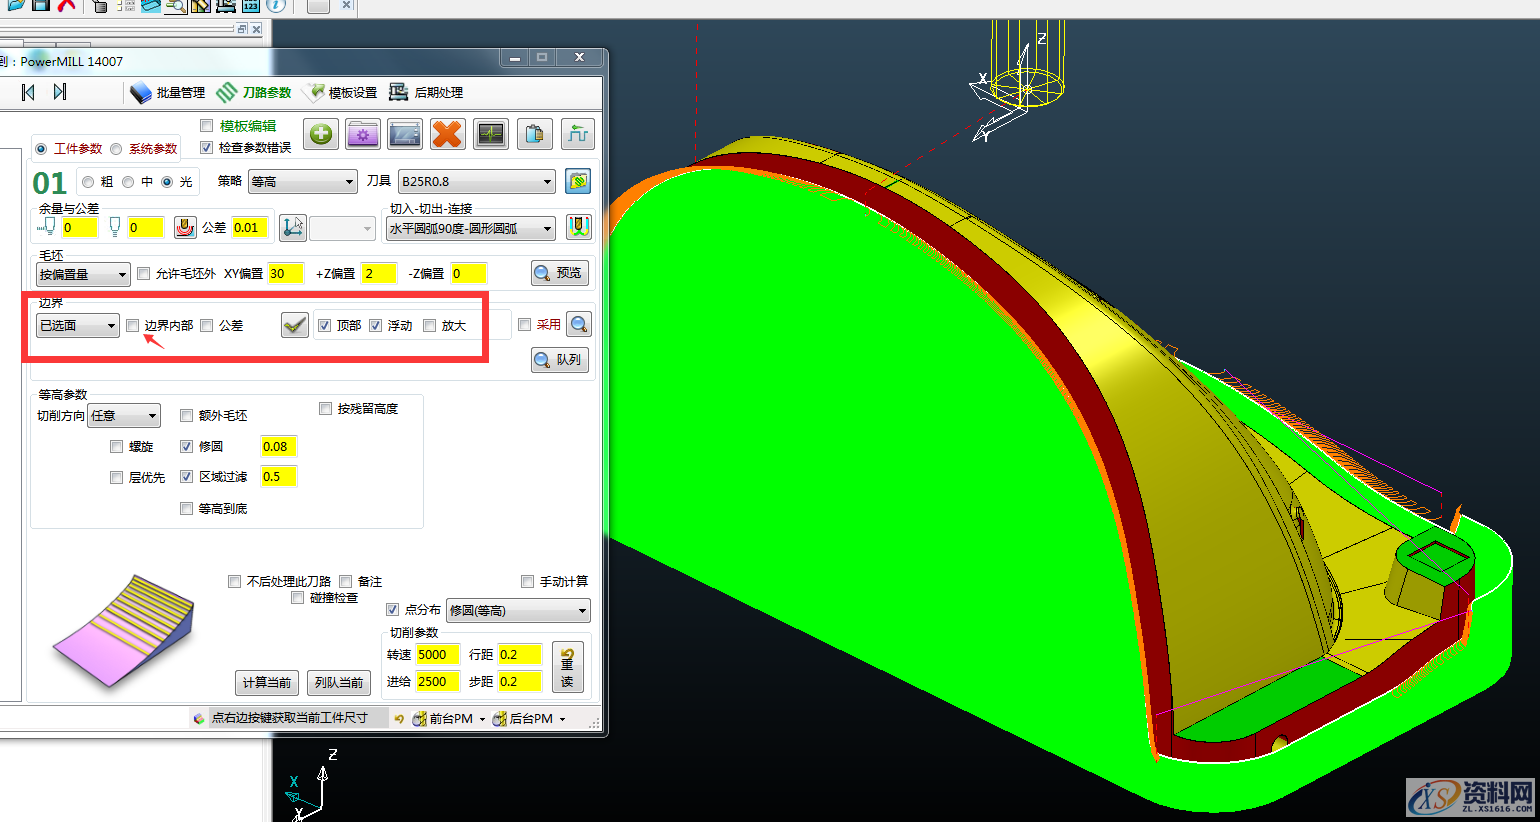Click the clipboard paste icon
Image resolution: width=1540 pixels, height=822 pixels.
coord(535,134)
